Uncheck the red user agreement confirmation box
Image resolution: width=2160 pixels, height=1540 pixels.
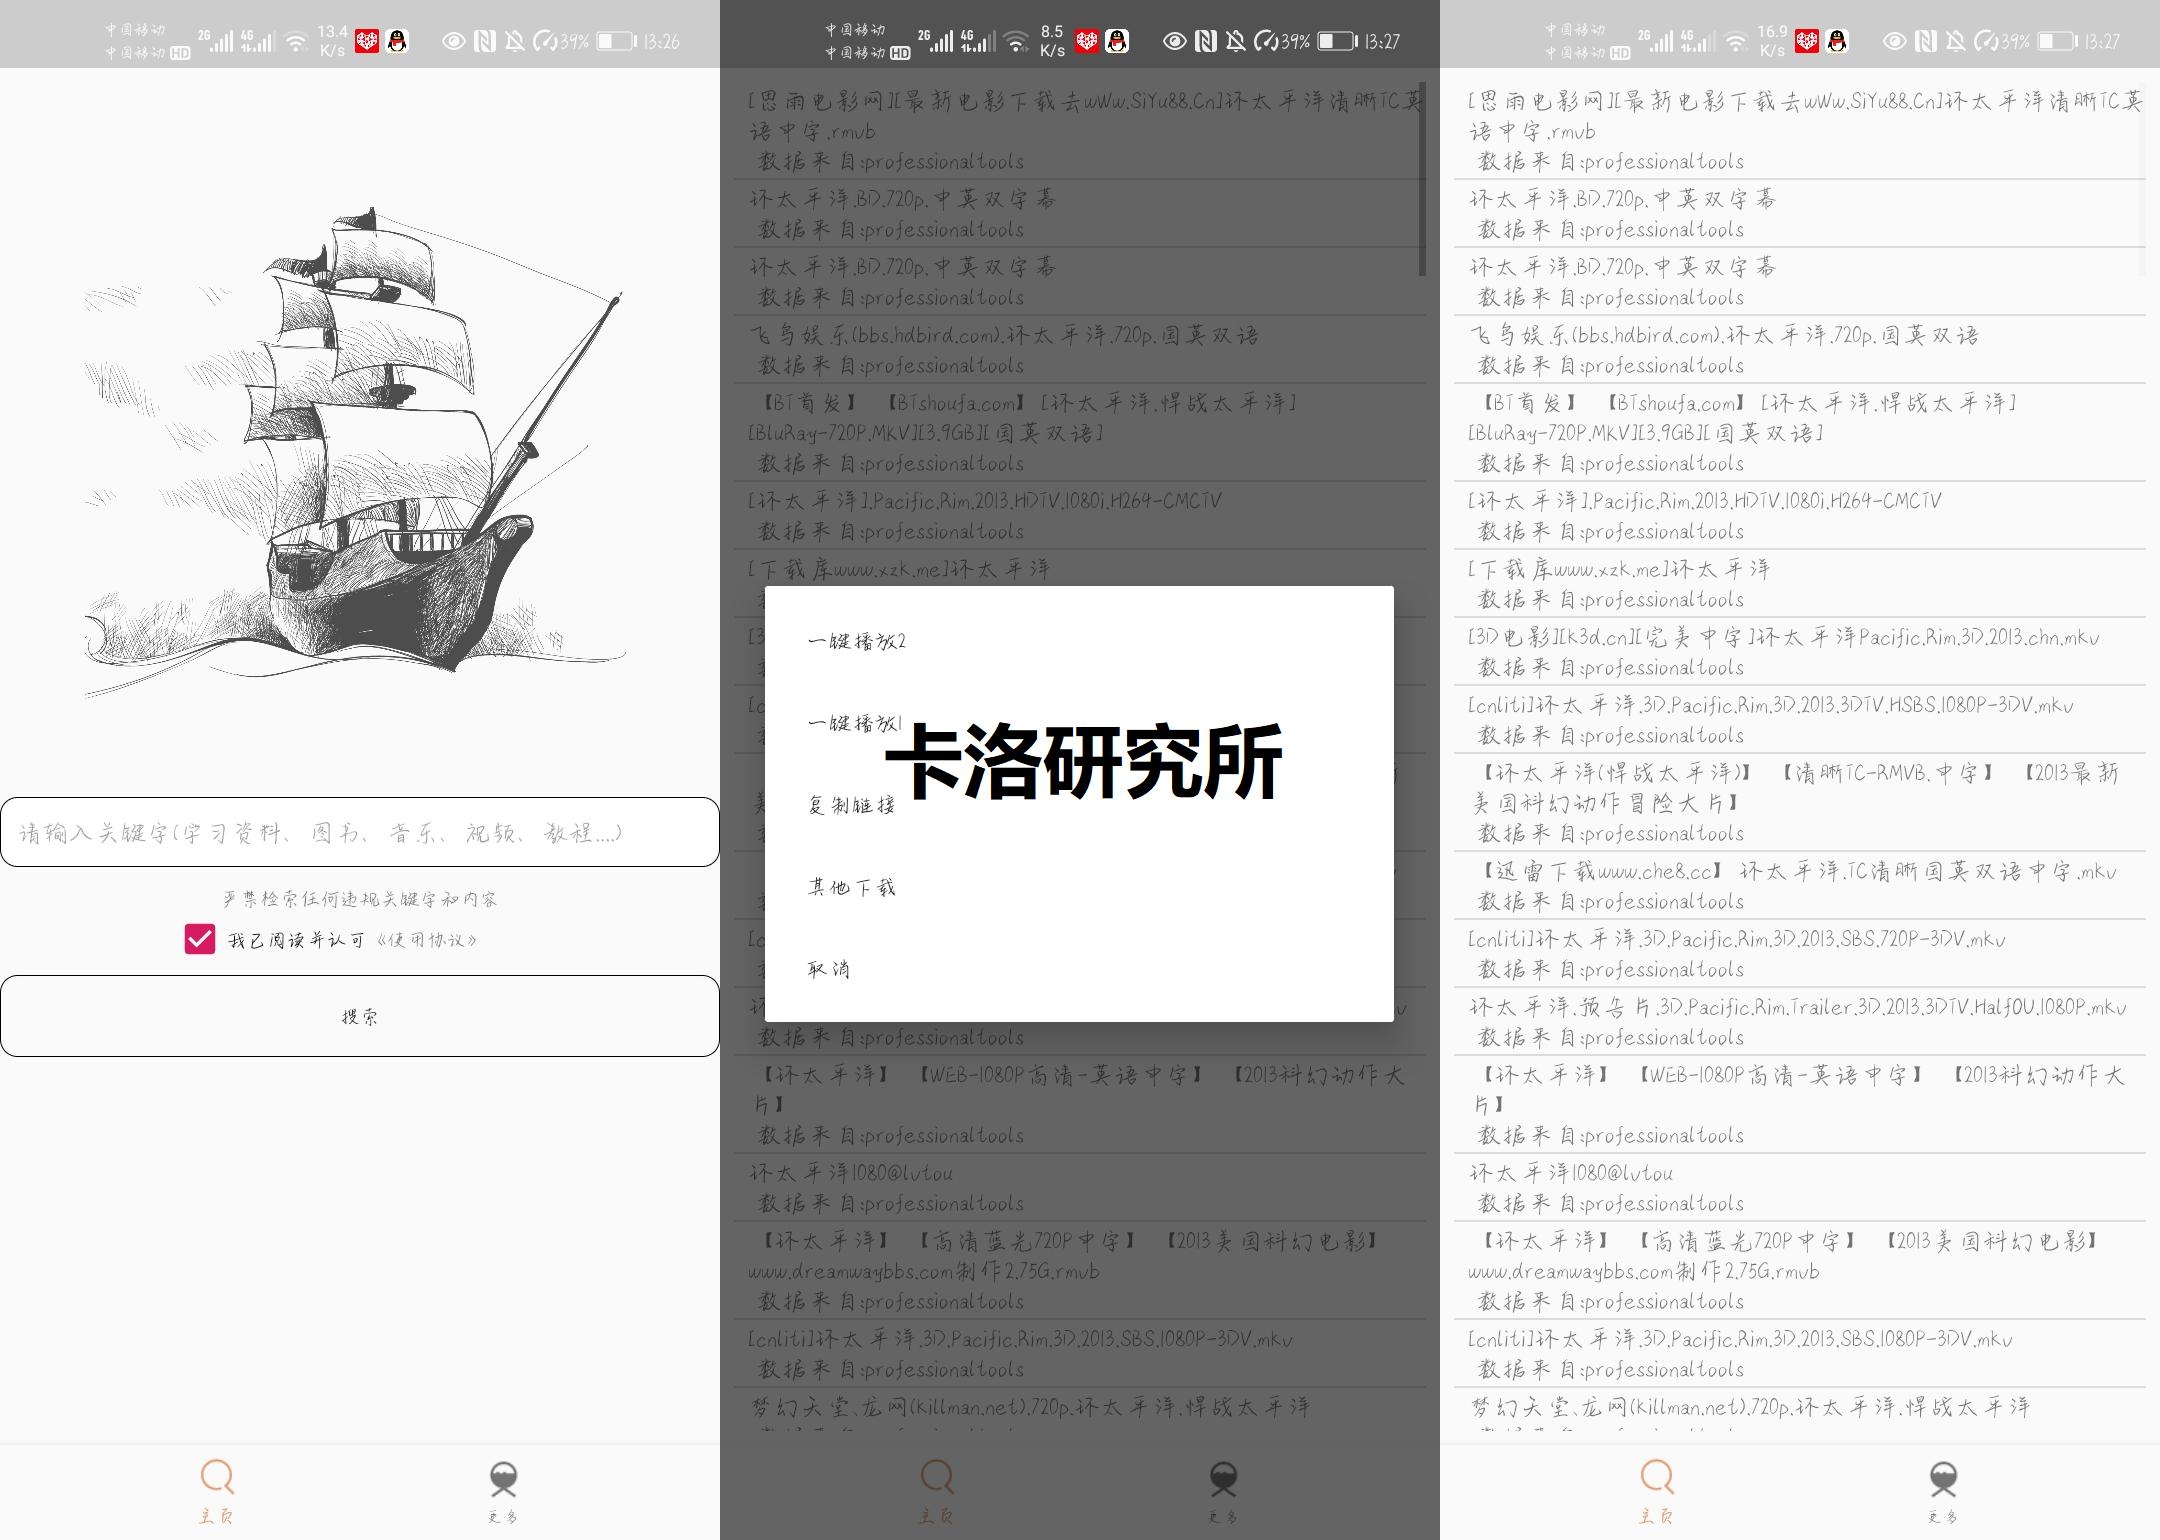tap(200, 938)
